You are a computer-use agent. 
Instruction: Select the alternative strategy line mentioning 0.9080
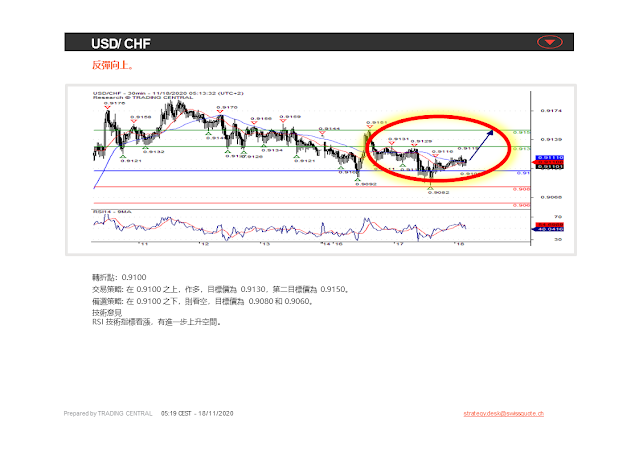(203, 301)
